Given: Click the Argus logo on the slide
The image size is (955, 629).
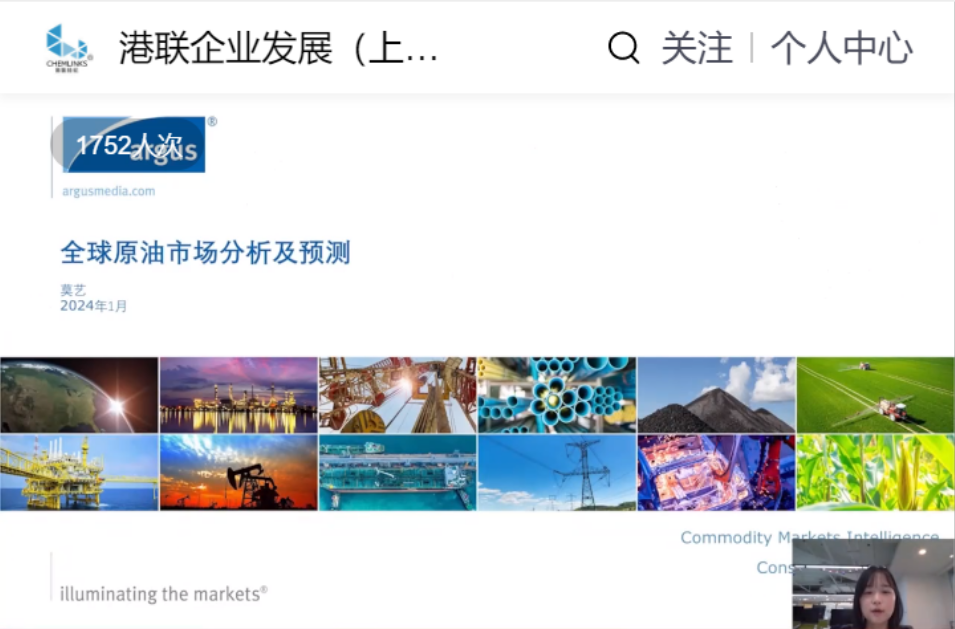Looking at the screenshot, I should tap(134, 145).
